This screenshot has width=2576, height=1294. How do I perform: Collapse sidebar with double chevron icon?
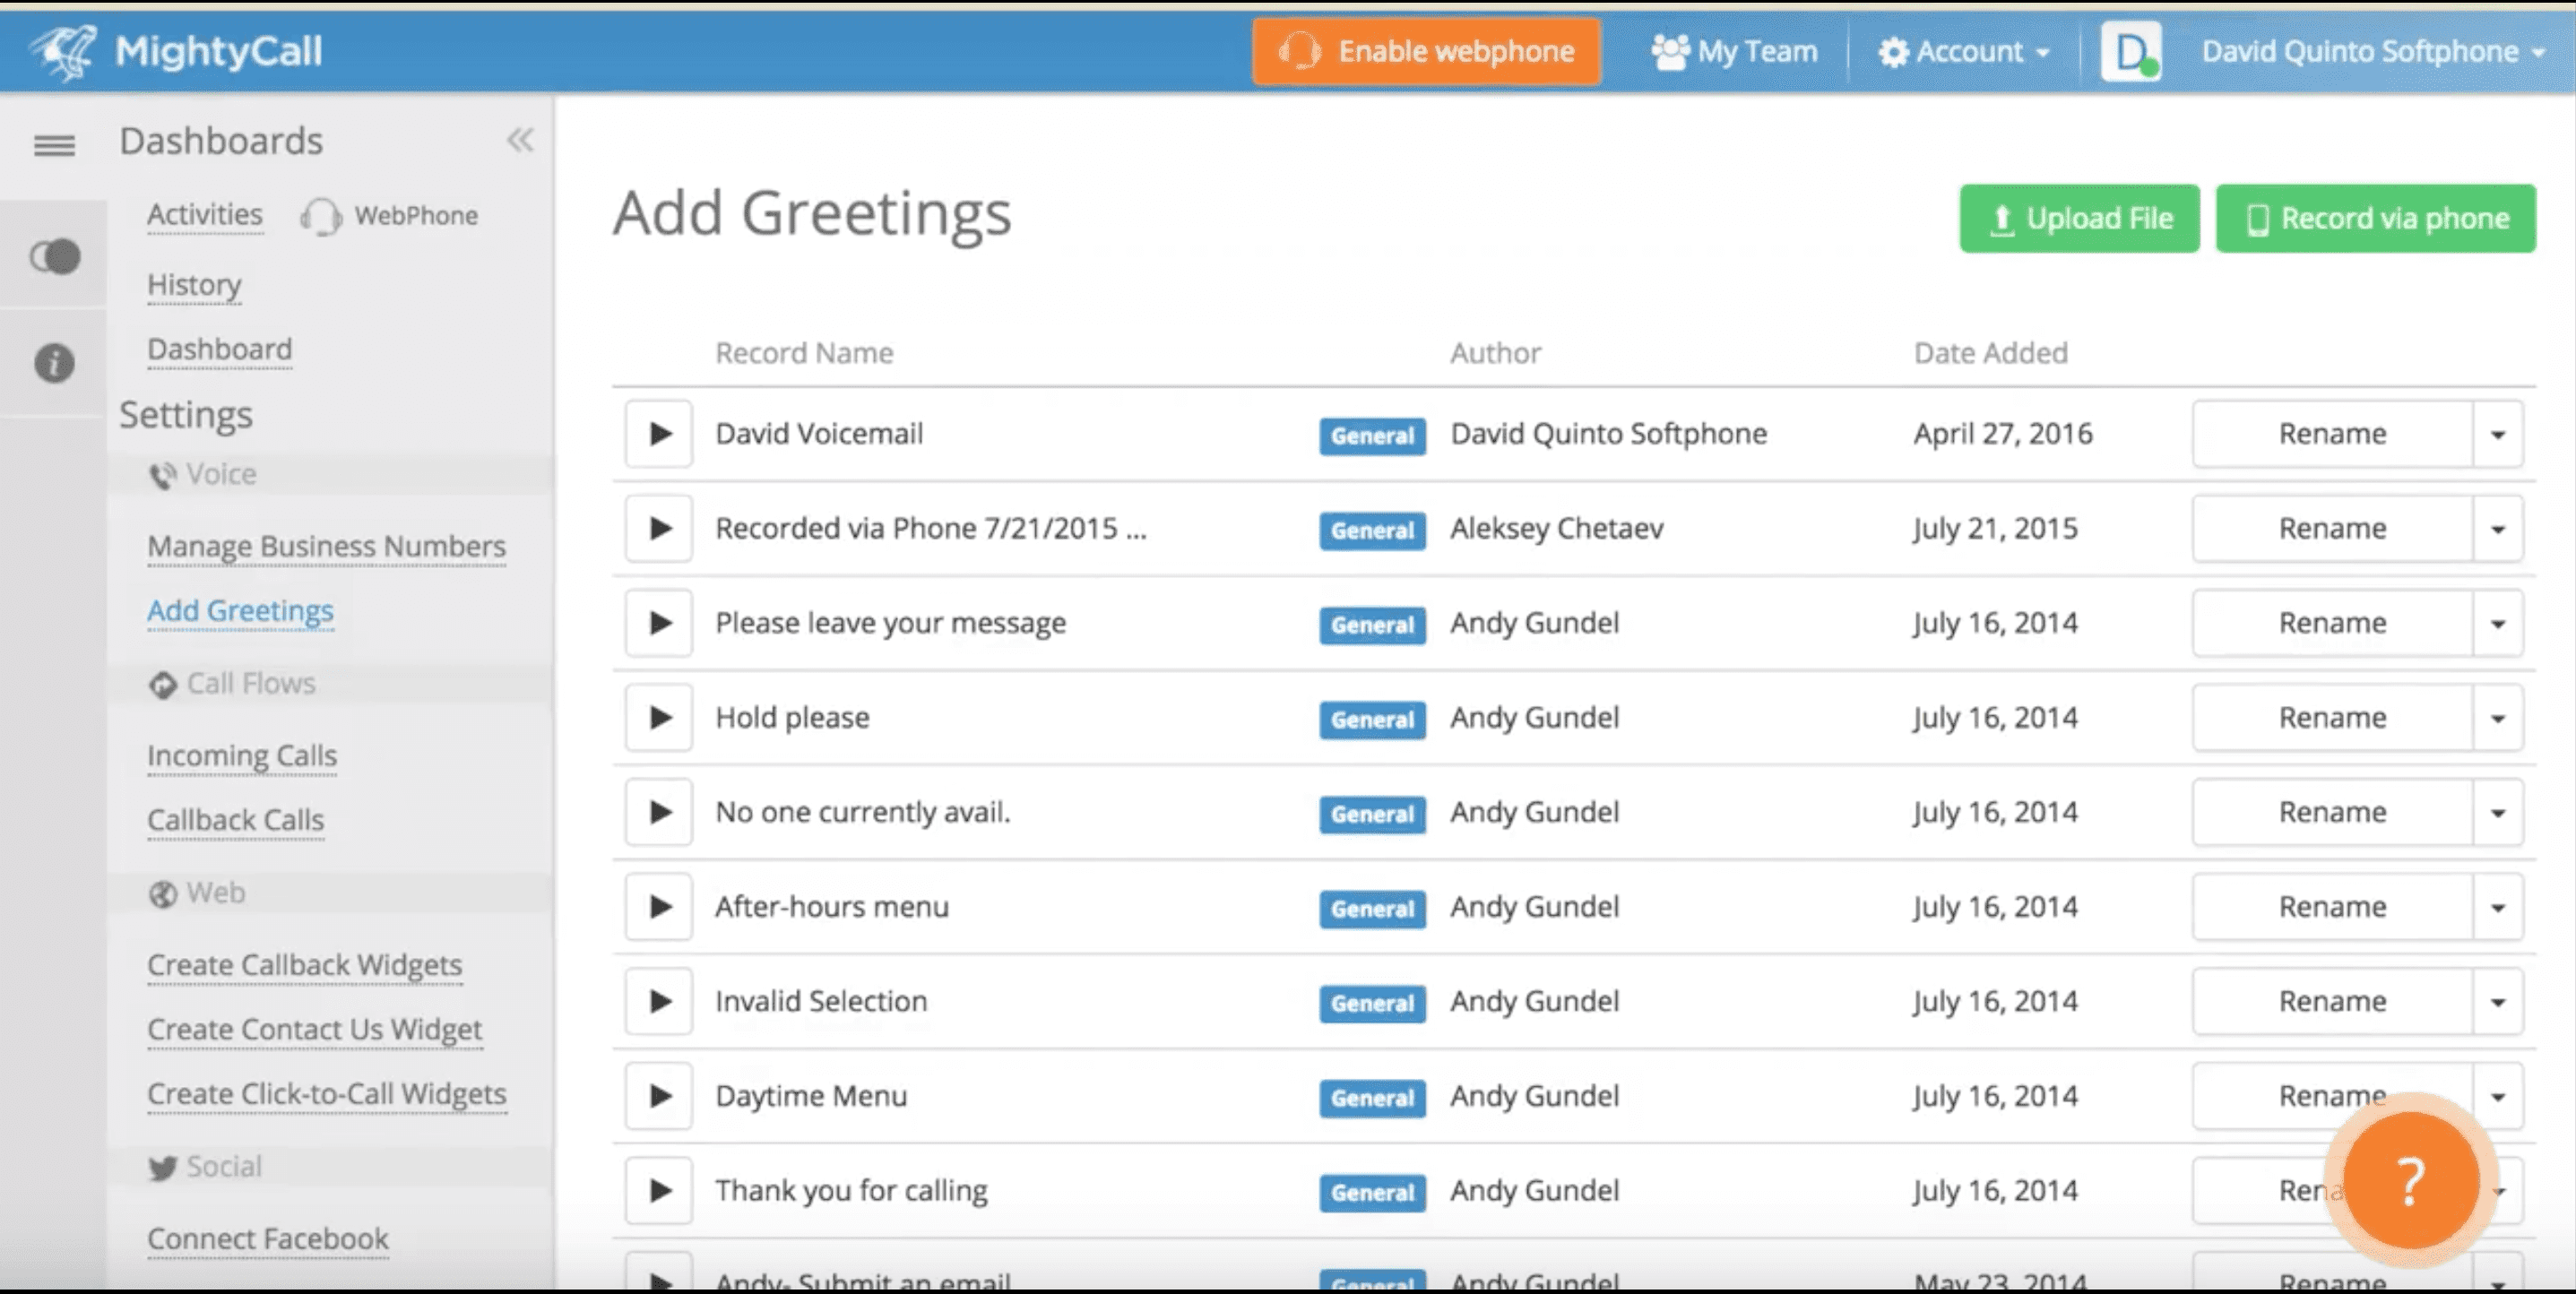(520, 140)
